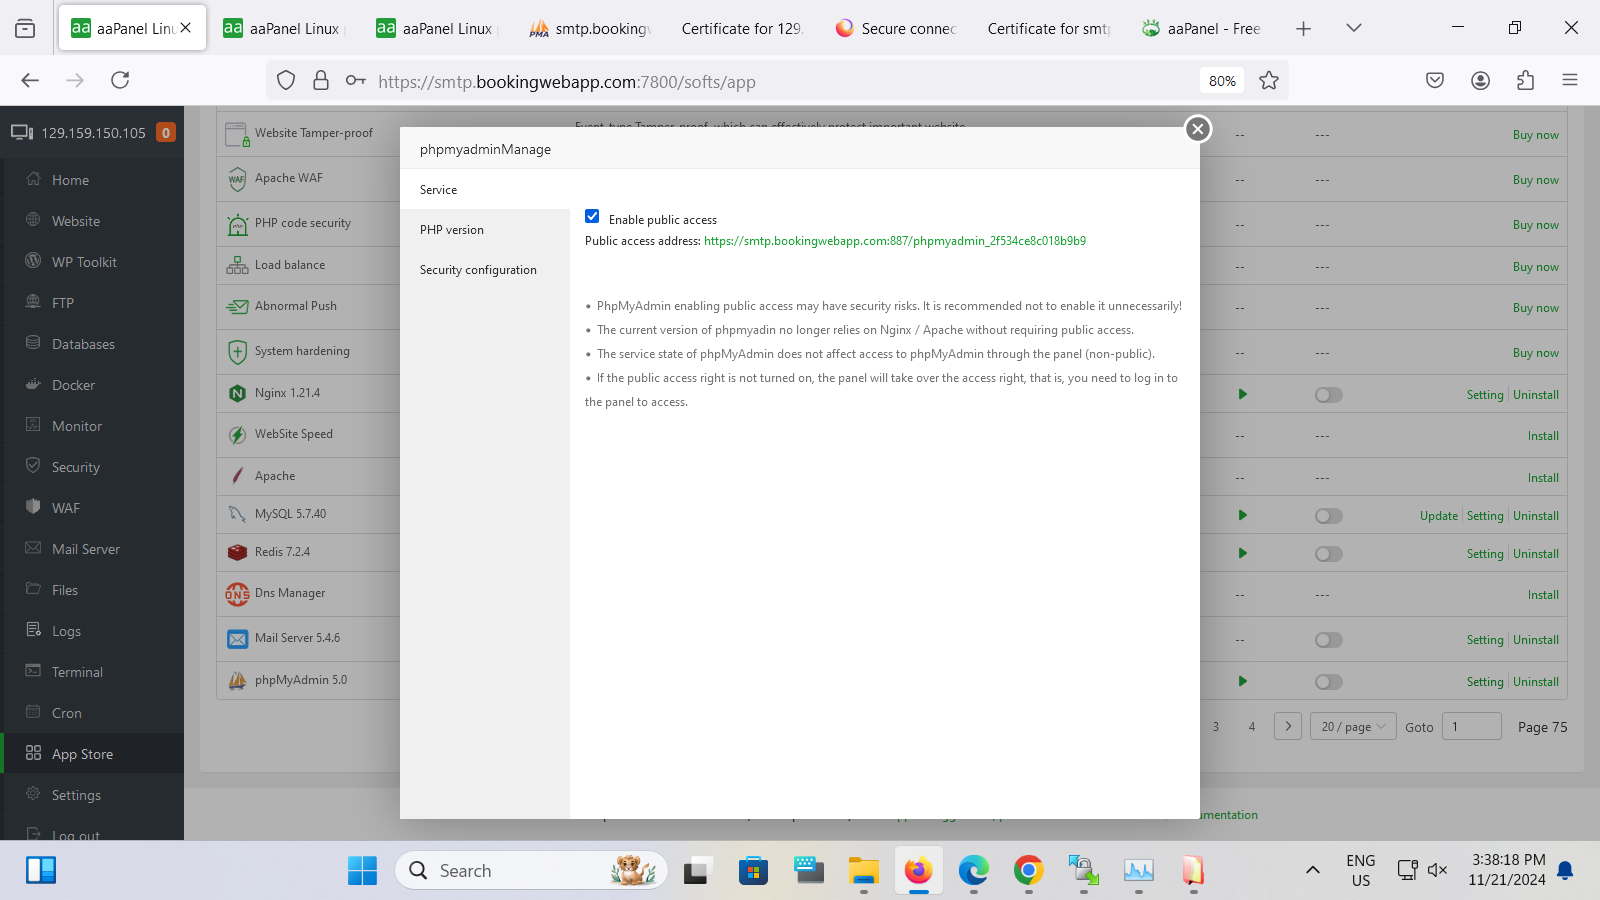Viewport: 1600px width, 900px height.
Task: Open Cron in the sidebar
Action: (92, 713)
